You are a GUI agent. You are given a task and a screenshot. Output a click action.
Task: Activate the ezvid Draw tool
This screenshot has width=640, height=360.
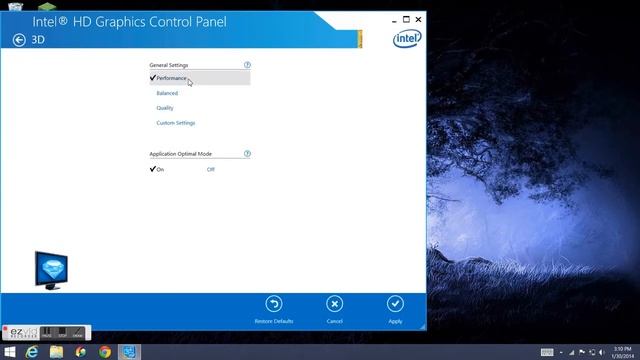click(77, 333)
